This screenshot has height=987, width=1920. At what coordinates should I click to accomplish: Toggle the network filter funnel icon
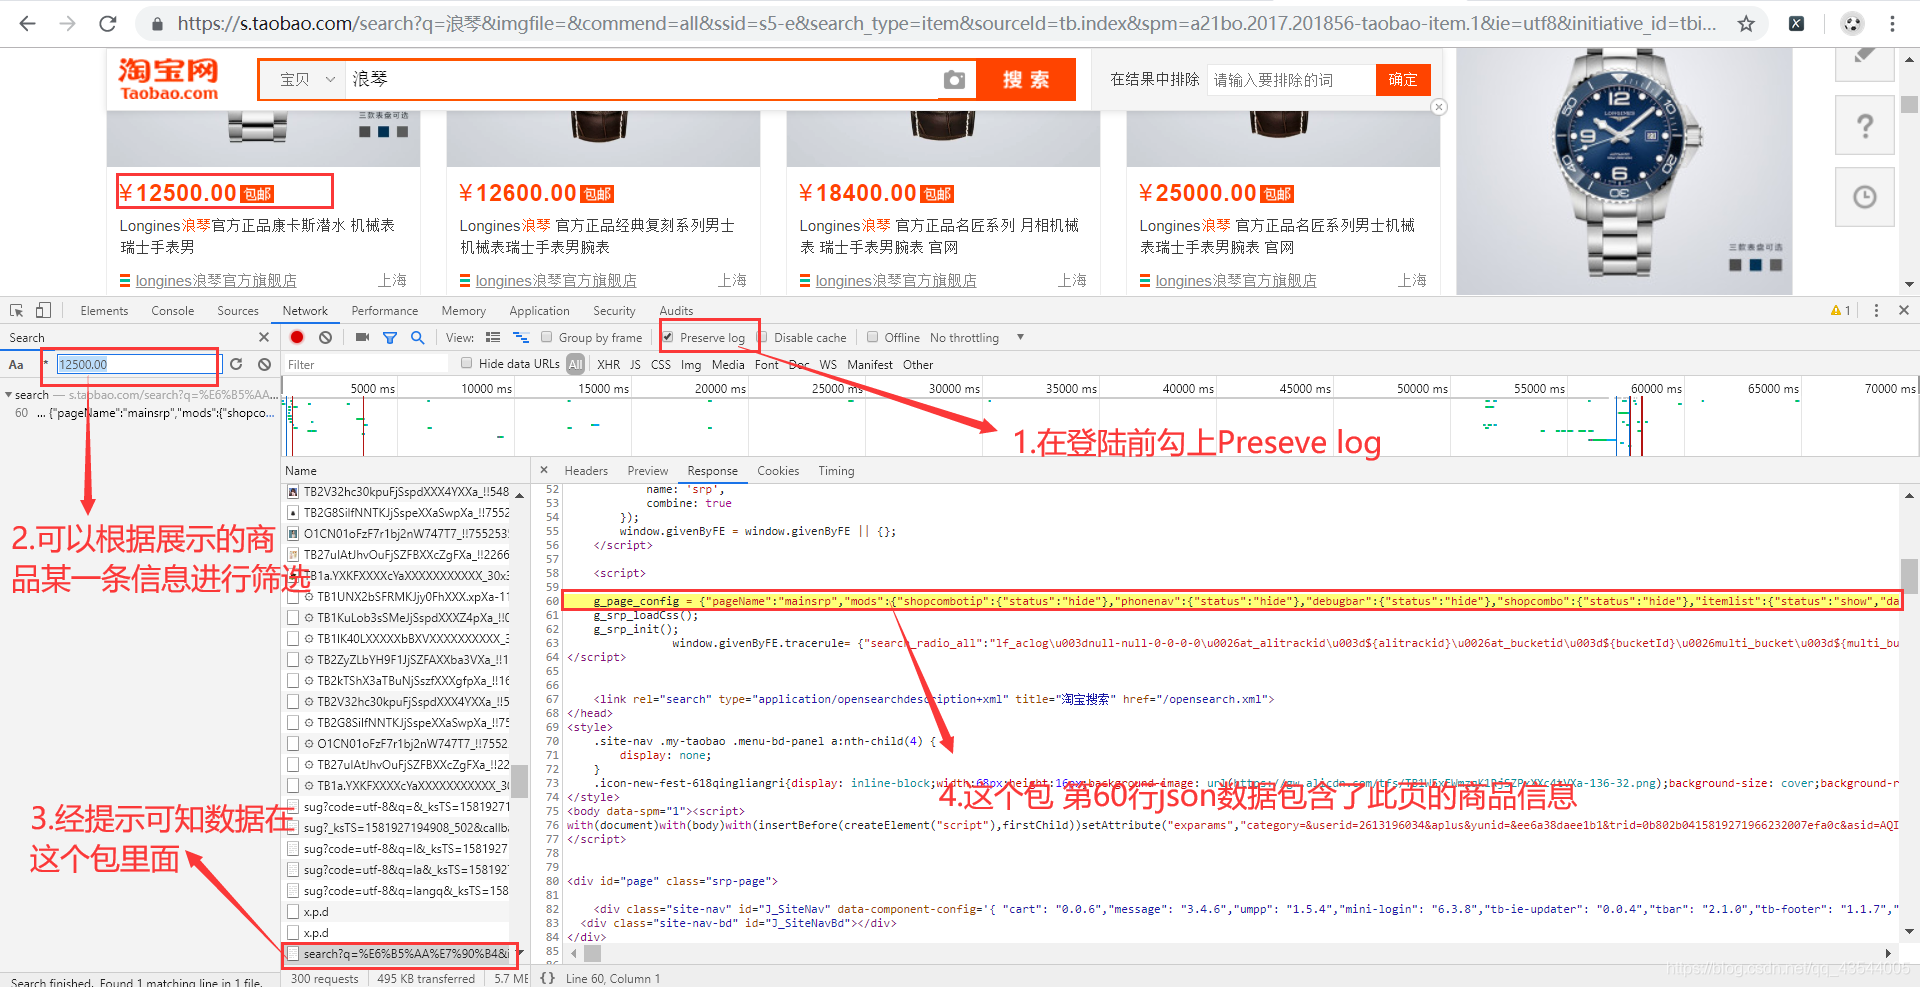coord(390,338)
